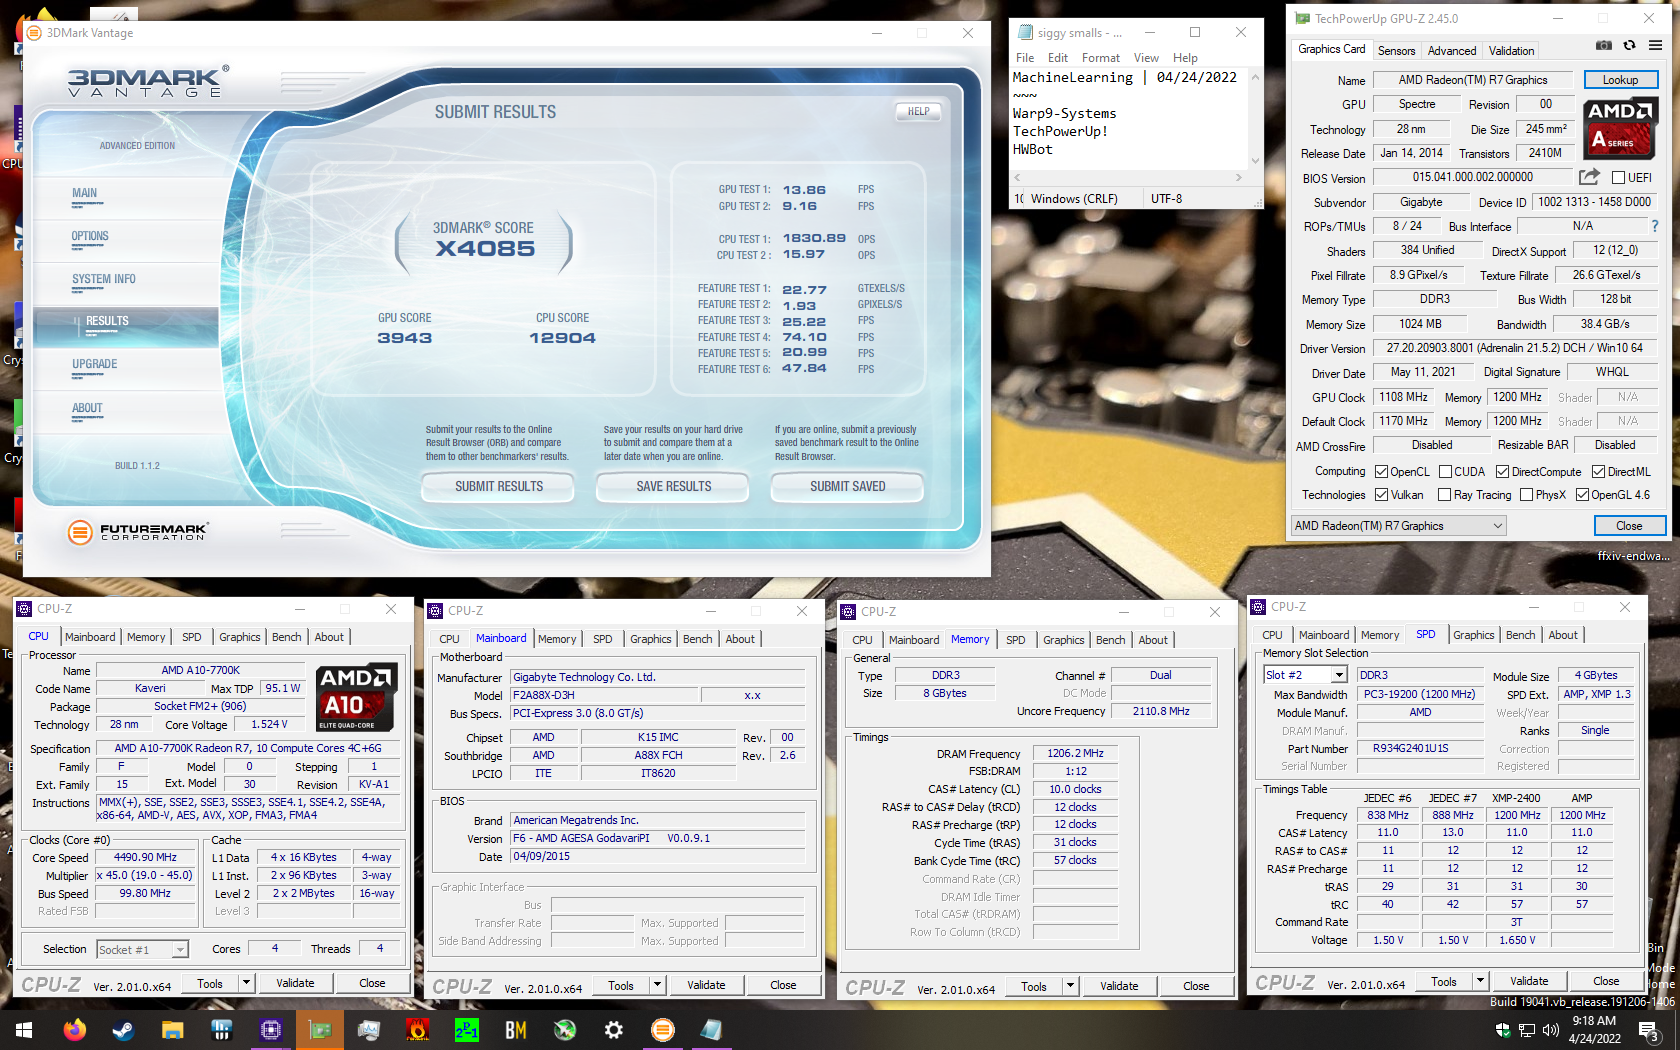
Task: Switch to GPU-Z taskbar icon
Action: [320, 1029]
